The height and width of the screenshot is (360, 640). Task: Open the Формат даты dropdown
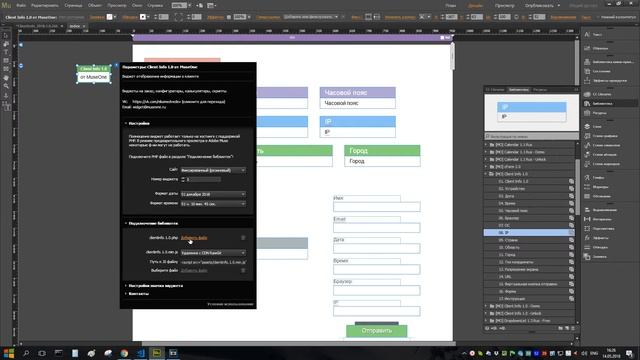(213, 194)
